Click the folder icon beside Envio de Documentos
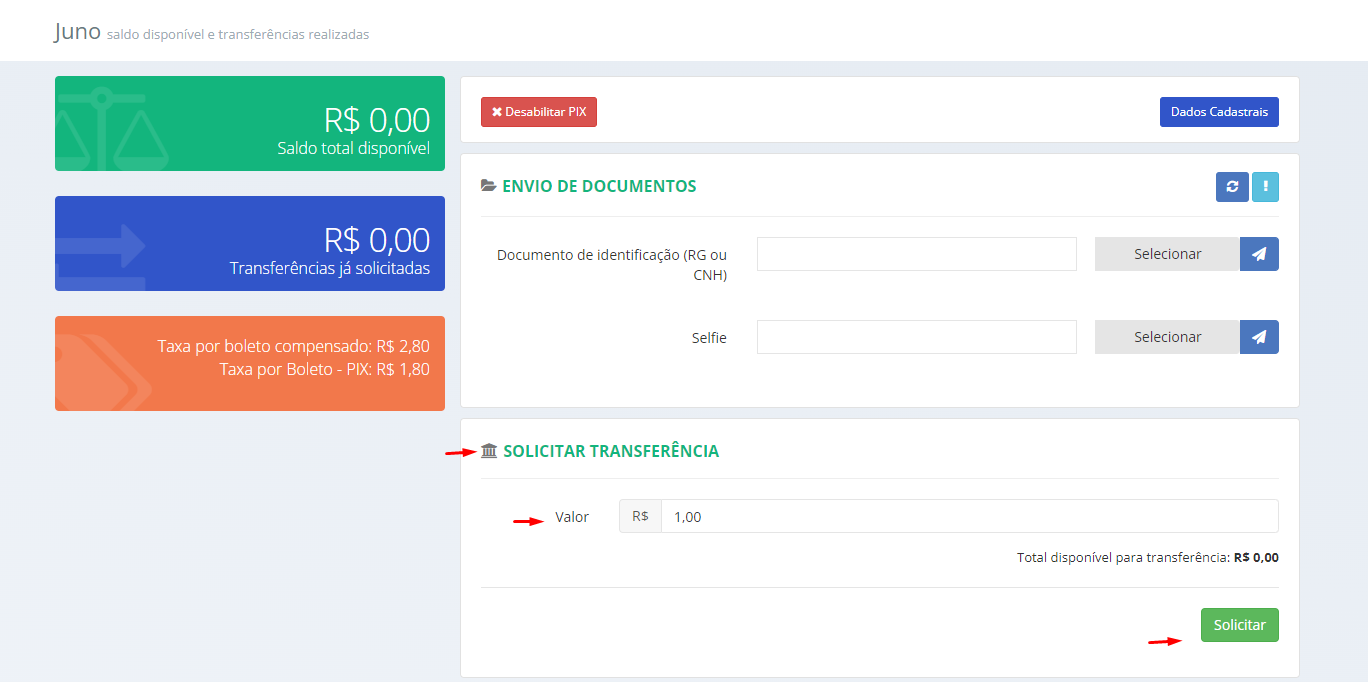This screenshot has height=682, width=1368. (488, 186)
